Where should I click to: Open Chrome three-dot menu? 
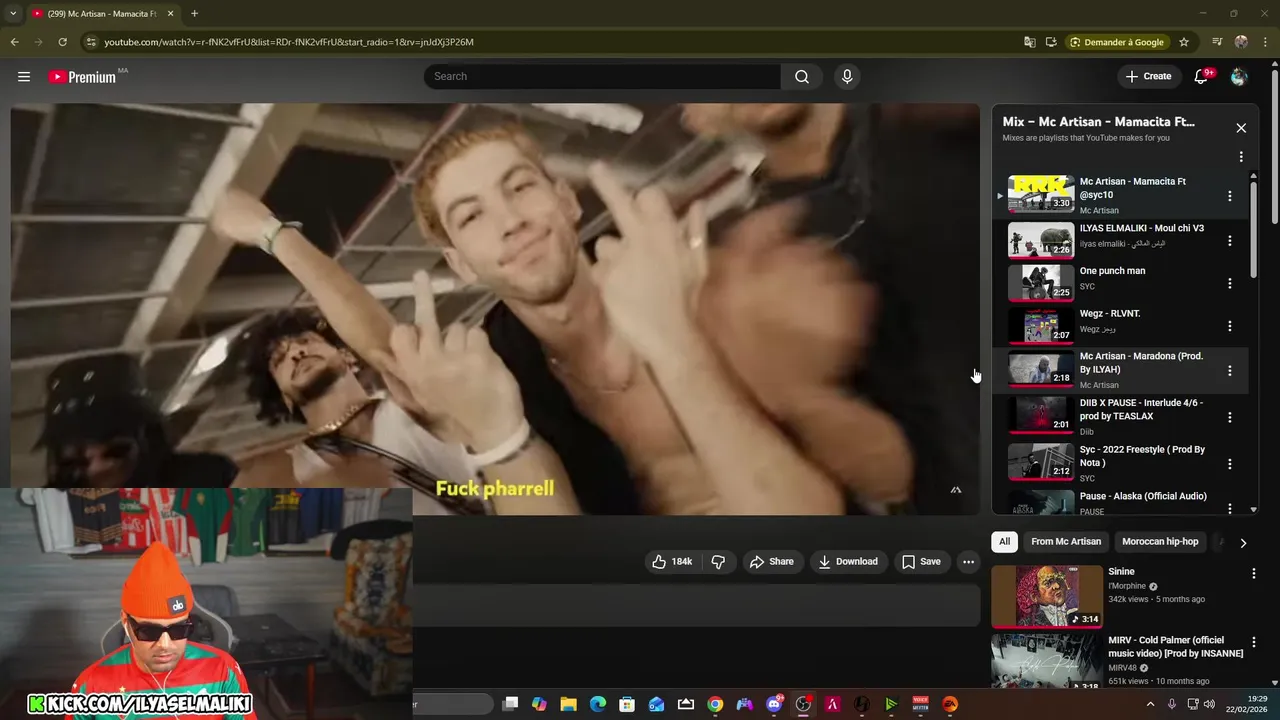[x=1264, y=42]
